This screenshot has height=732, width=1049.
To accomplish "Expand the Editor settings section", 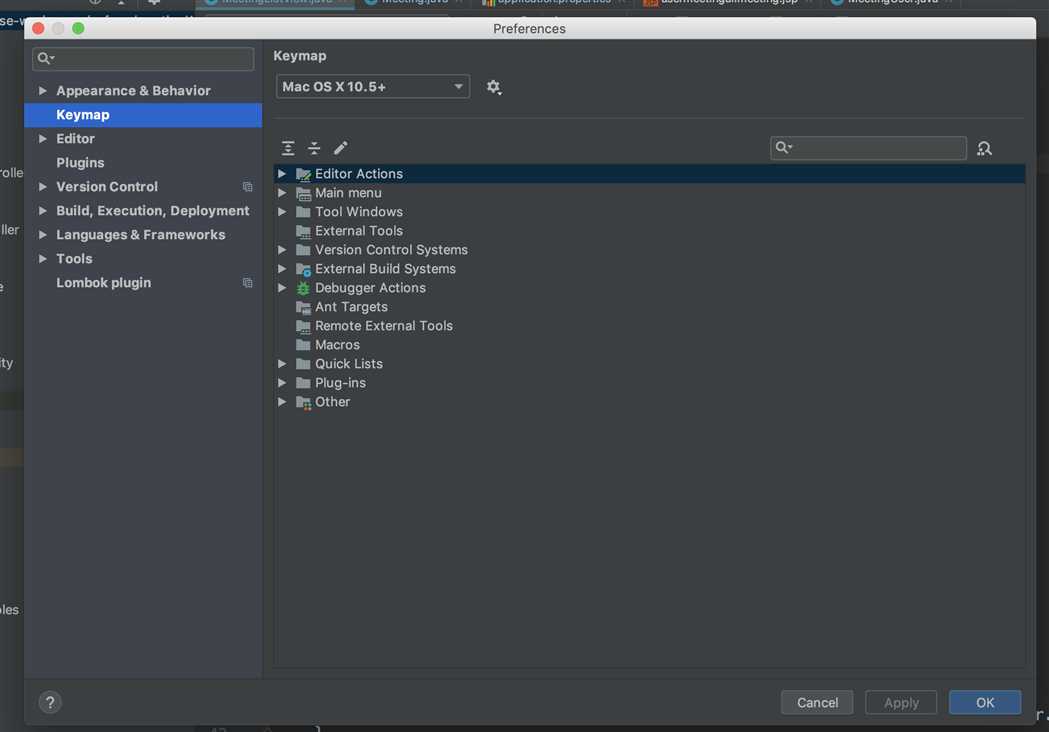I will pos(42,139).
